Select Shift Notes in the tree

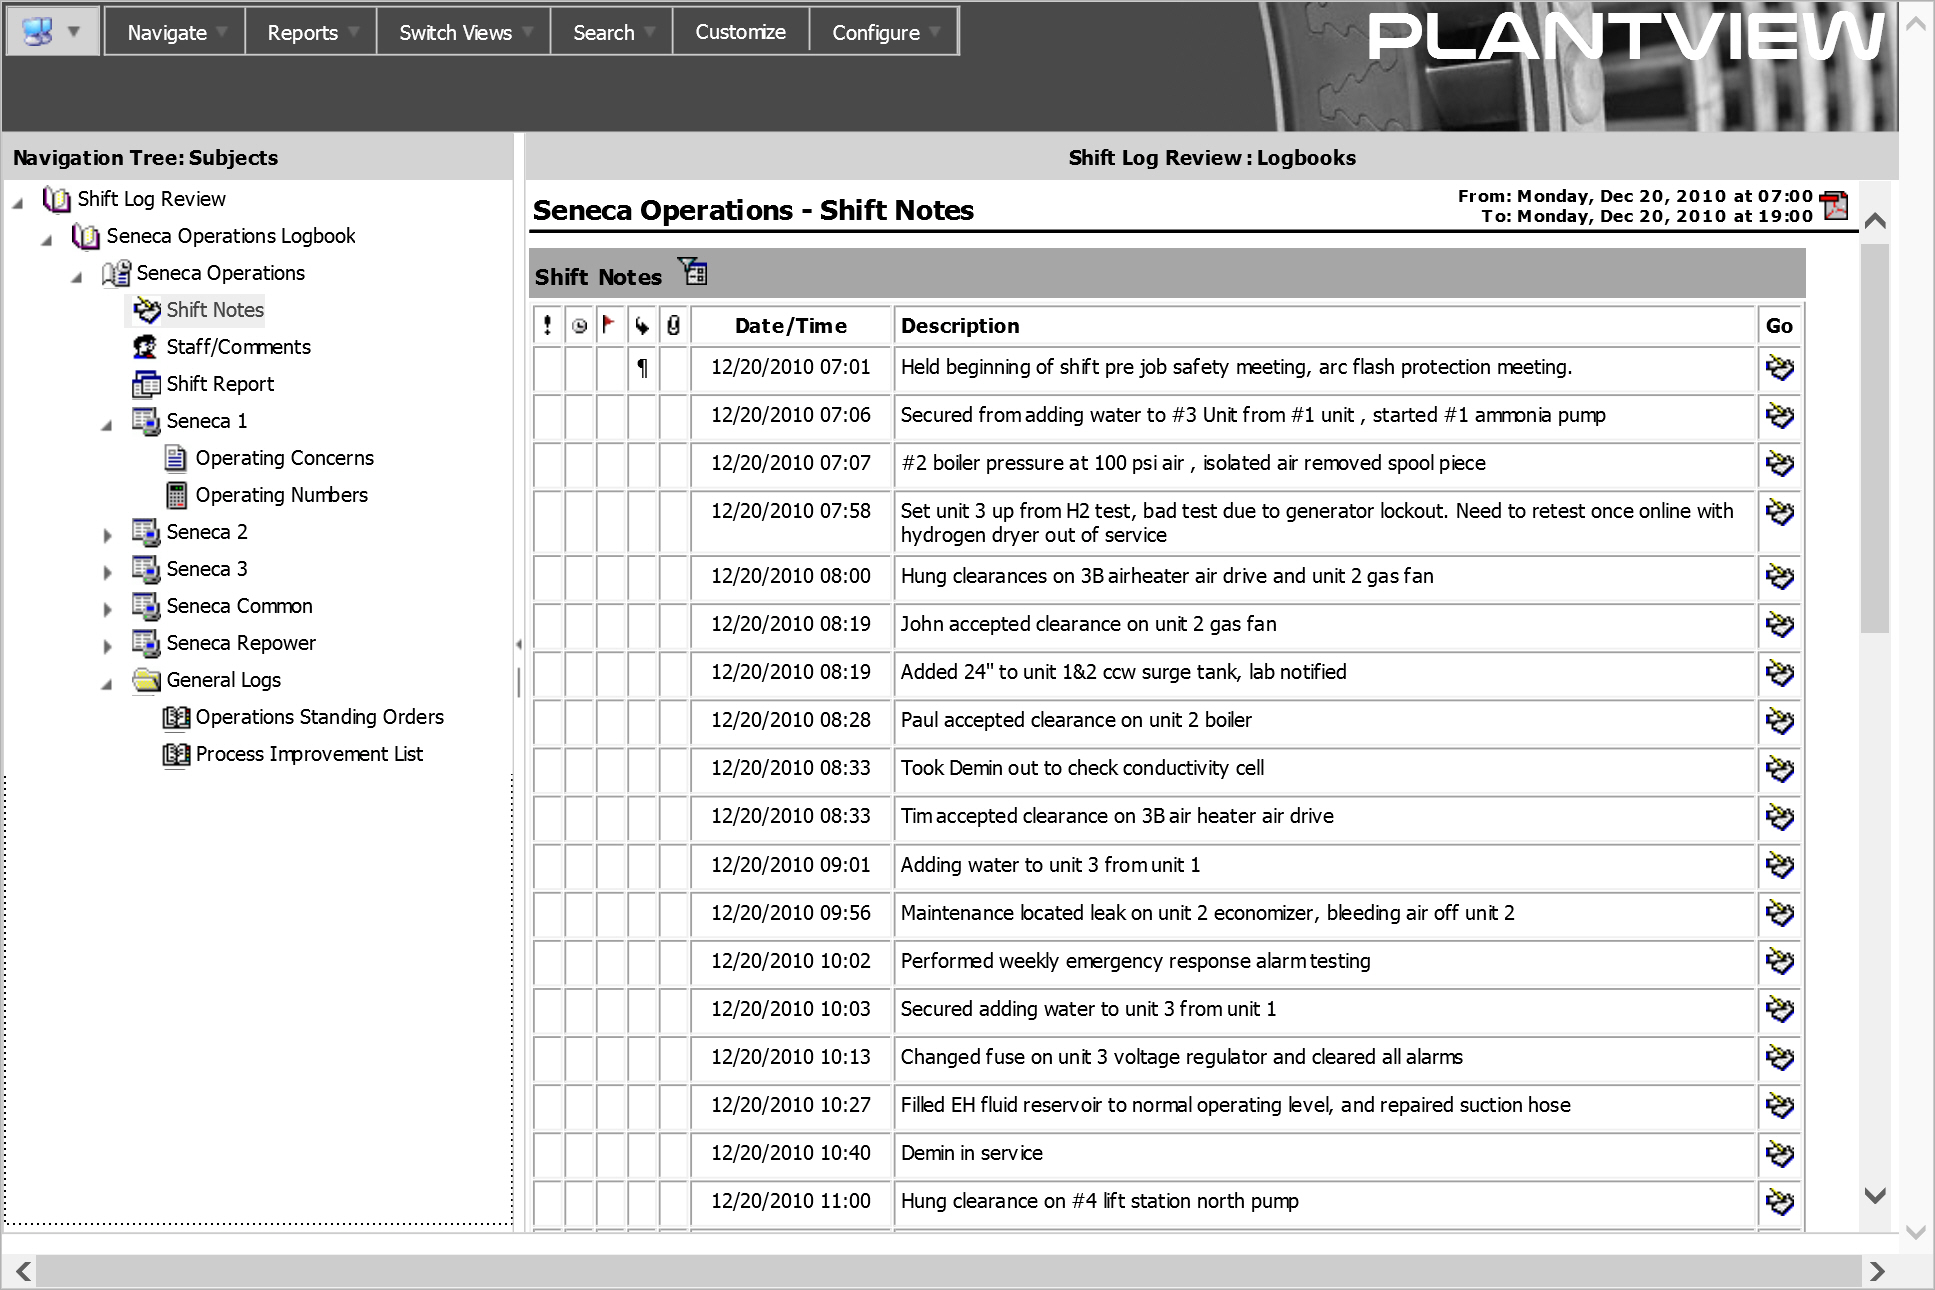click(214, 310)
